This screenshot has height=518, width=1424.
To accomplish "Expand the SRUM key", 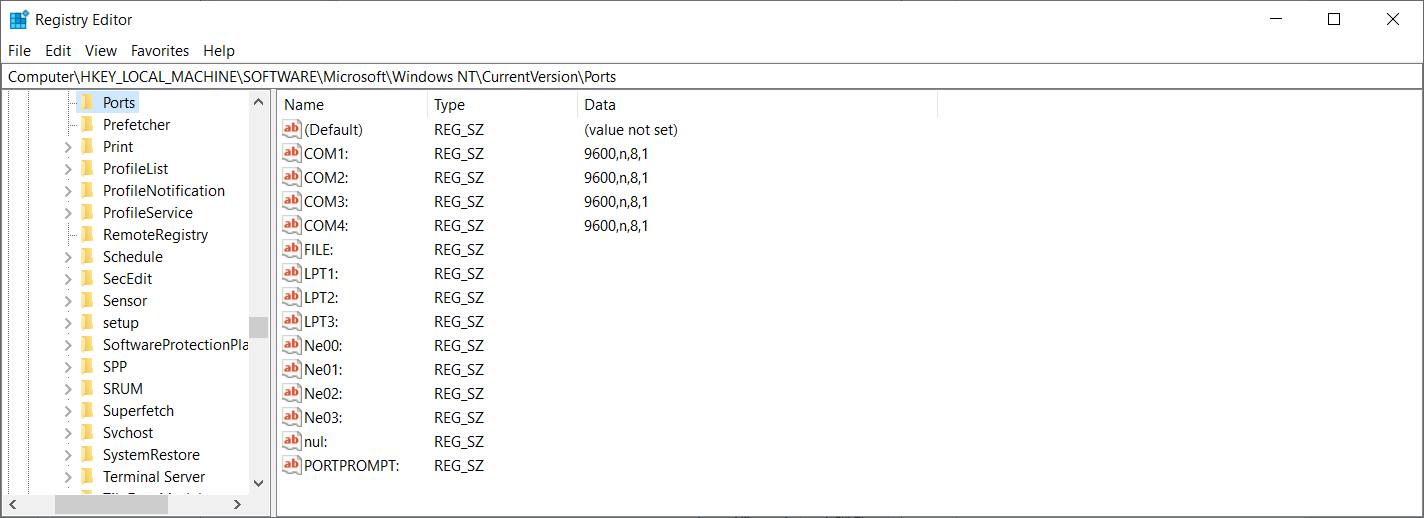I will [x=68, y=389].
